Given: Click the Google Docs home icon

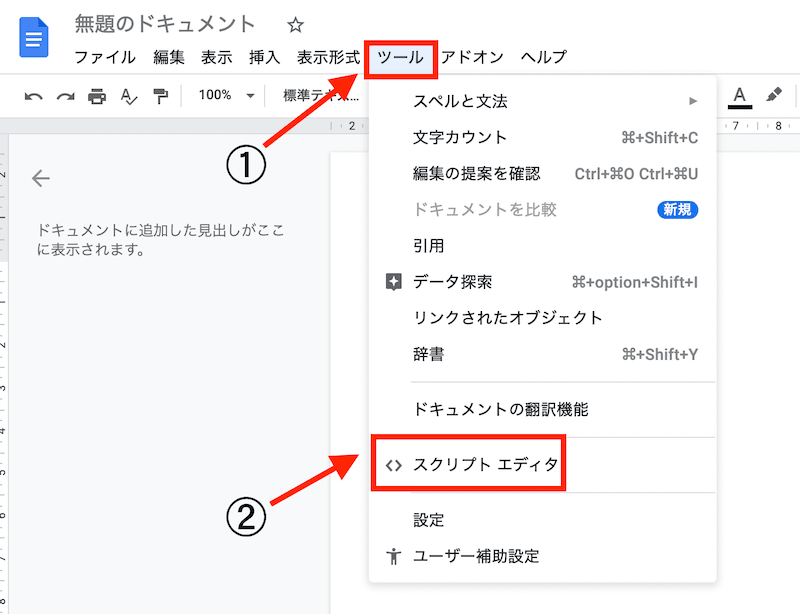Looking at the screenshot, I should [35, 37].
